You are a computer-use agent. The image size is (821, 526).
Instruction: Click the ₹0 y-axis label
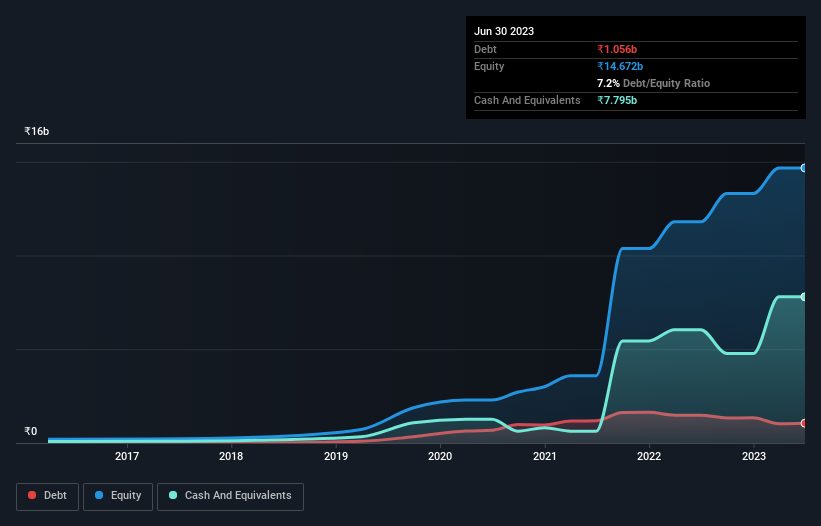pos(31,431)
